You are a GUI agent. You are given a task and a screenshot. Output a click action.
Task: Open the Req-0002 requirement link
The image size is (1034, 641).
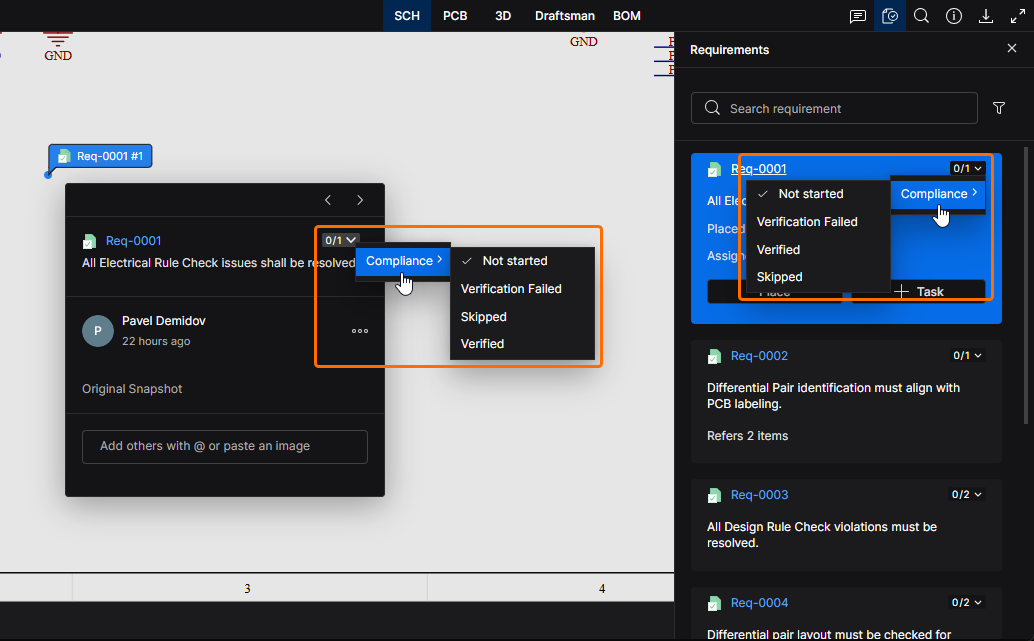tap(759, 356)
